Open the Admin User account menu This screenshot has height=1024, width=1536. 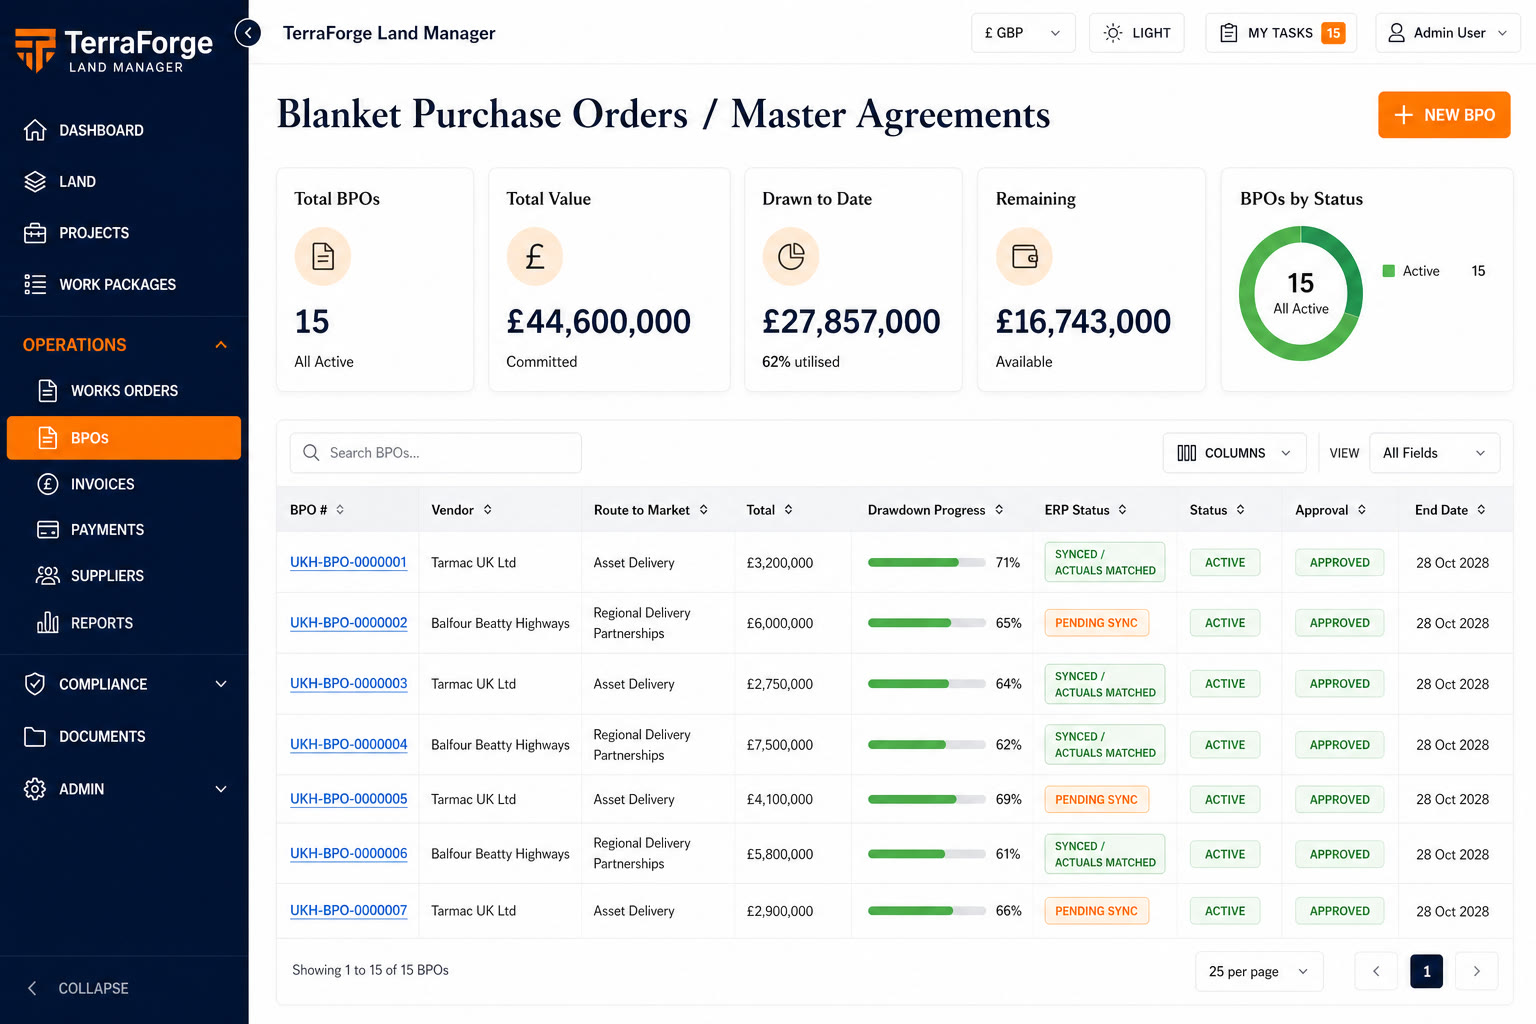[x=1448, y=33]
